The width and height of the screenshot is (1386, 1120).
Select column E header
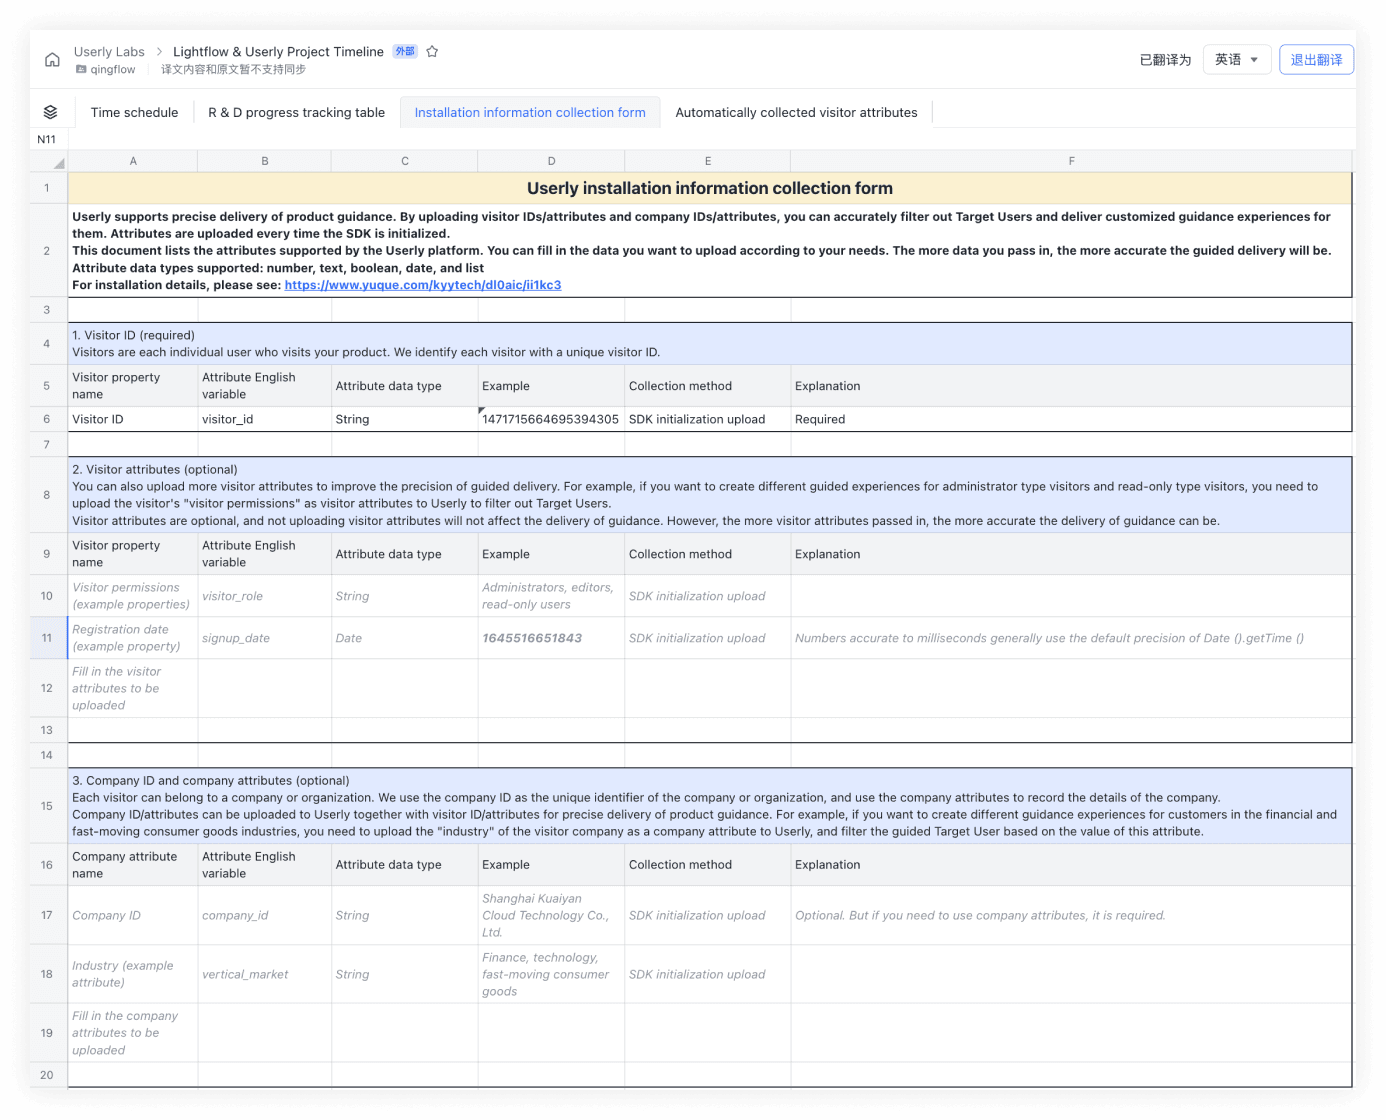click(708, 161)
